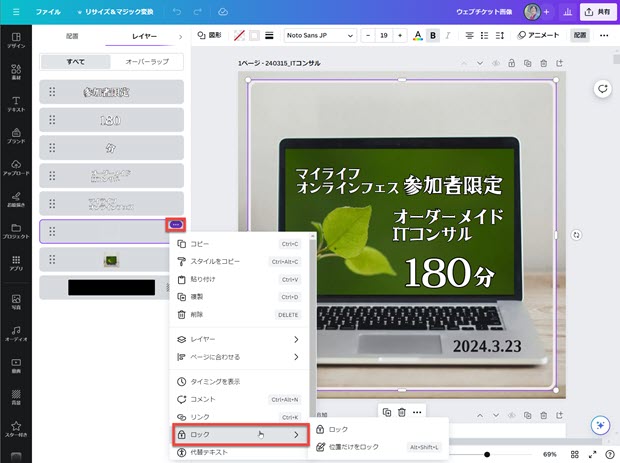Screen dimensions: 620x463
Task: Click the Magic assistant sparkle button
Action: click(x=600, y=424)
